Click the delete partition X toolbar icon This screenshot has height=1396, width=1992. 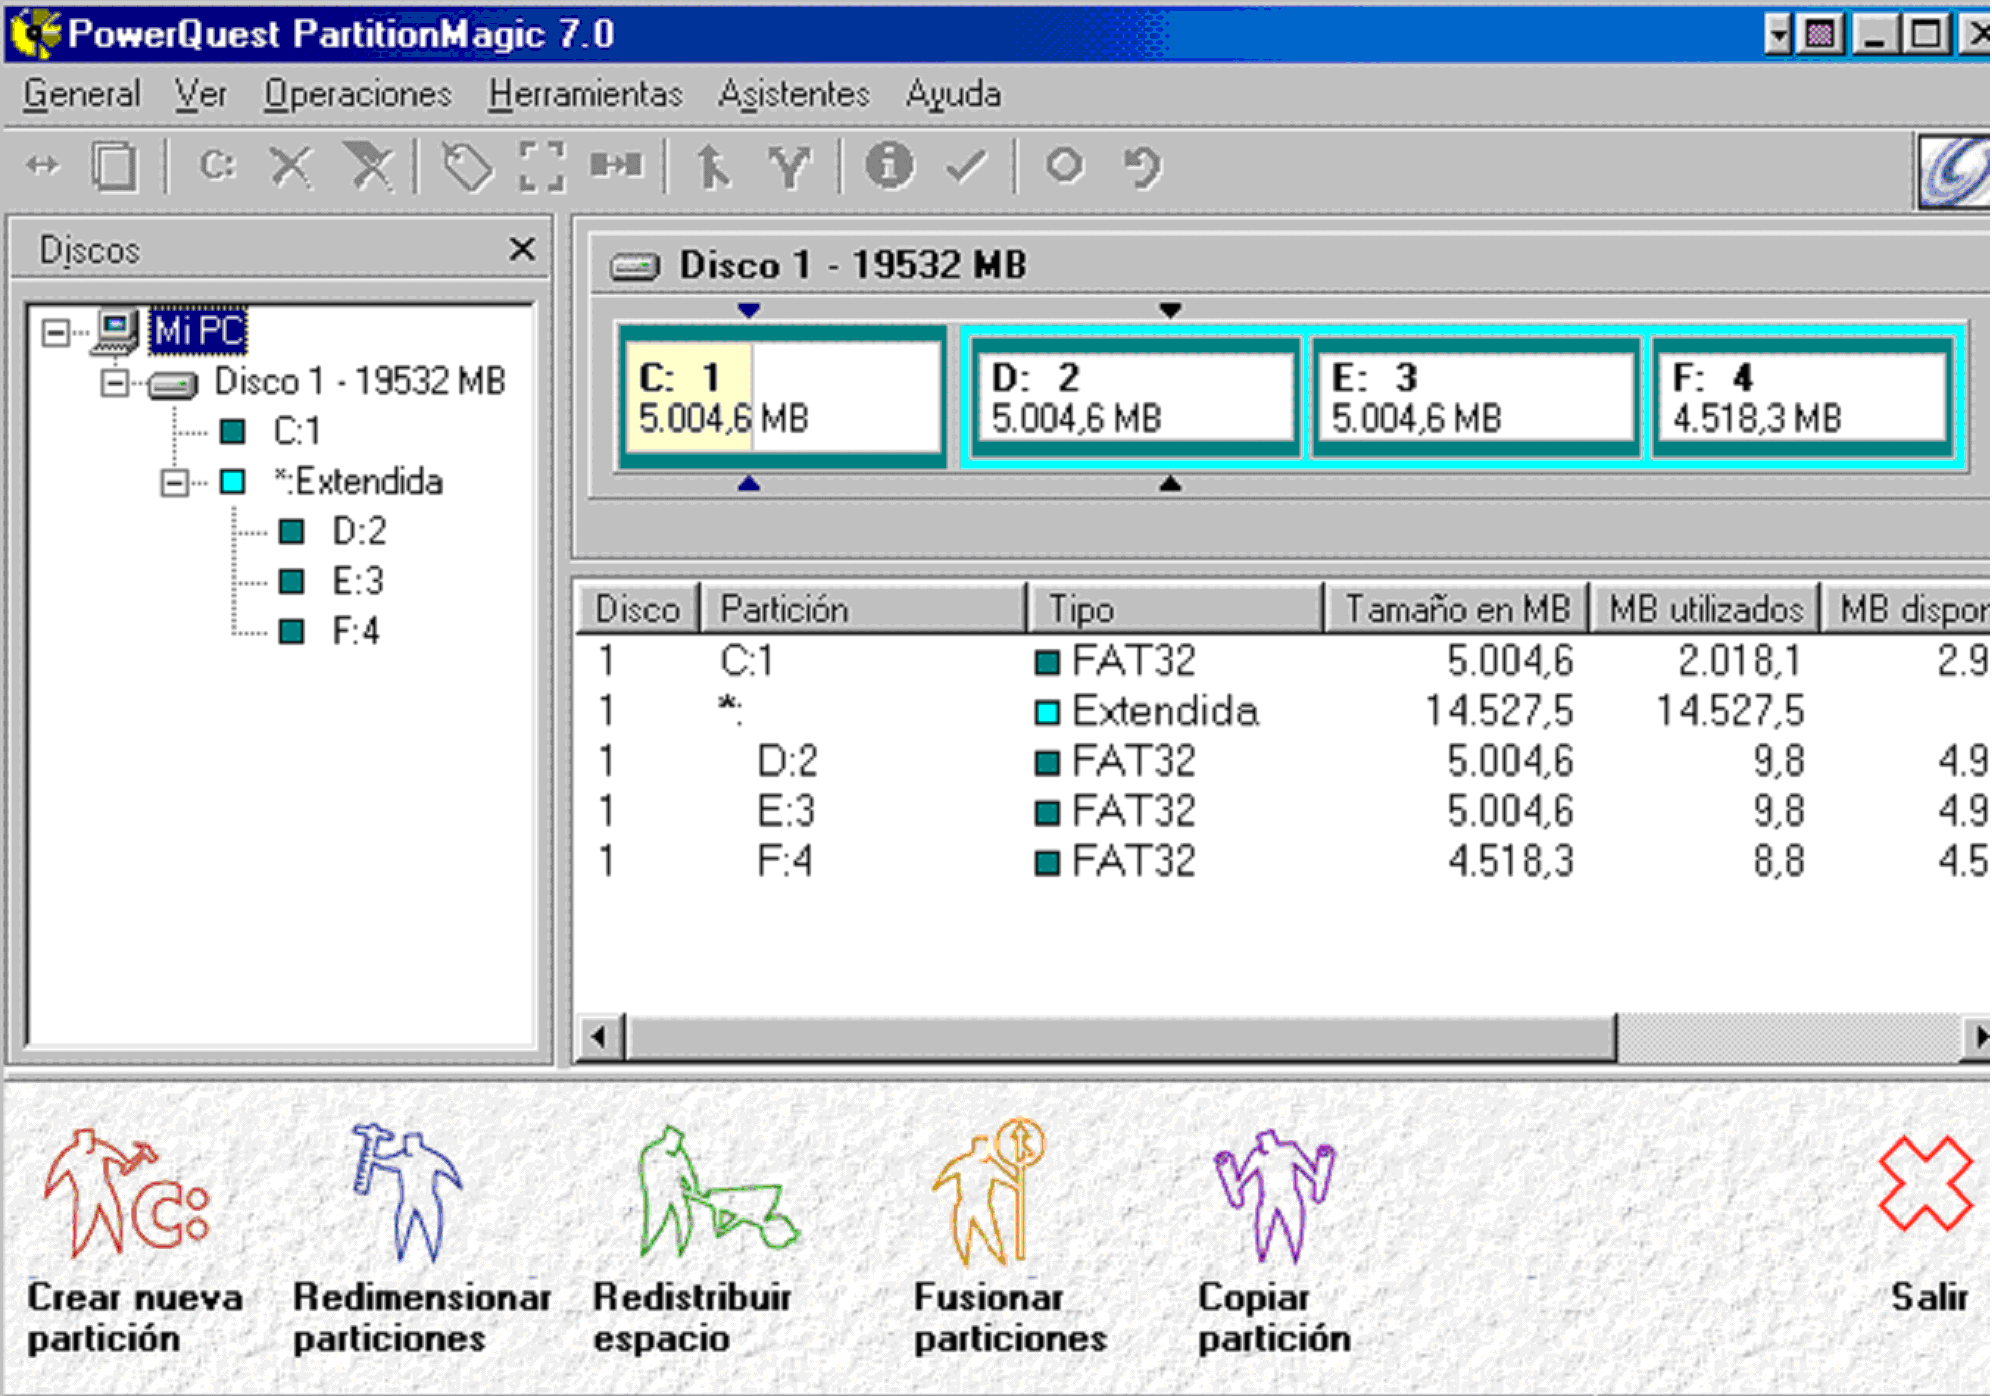click(x=292, y=165)
